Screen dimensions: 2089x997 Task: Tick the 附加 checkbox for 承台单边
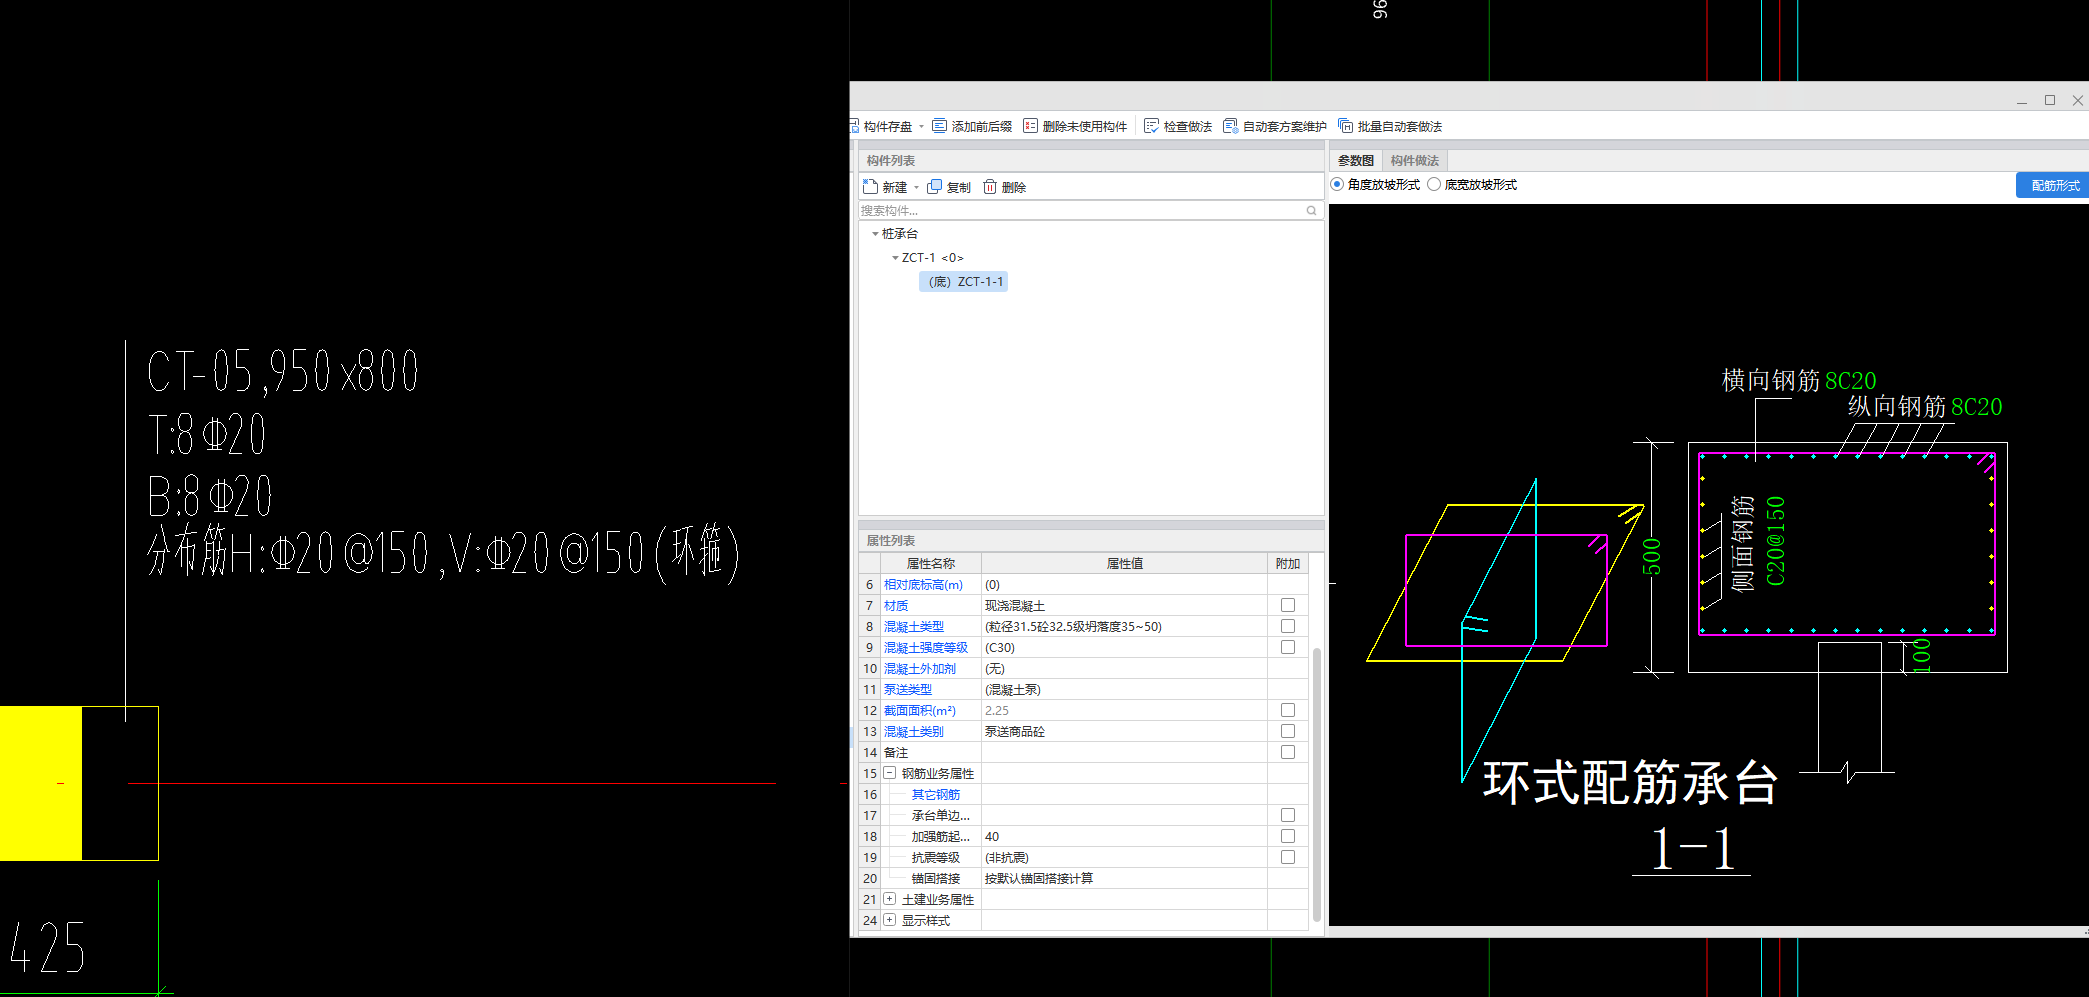pyautogui.click(x=1288, y=815)
